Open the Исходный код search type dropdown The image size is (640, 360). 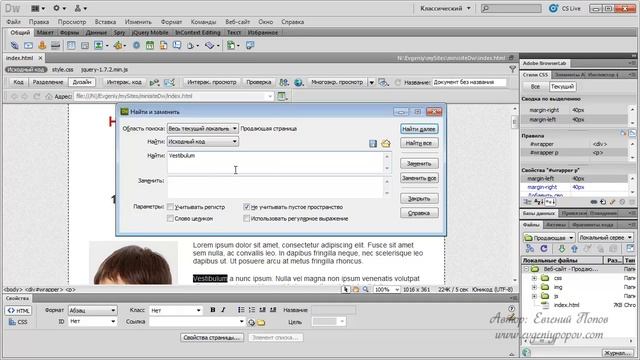(202, 142)
